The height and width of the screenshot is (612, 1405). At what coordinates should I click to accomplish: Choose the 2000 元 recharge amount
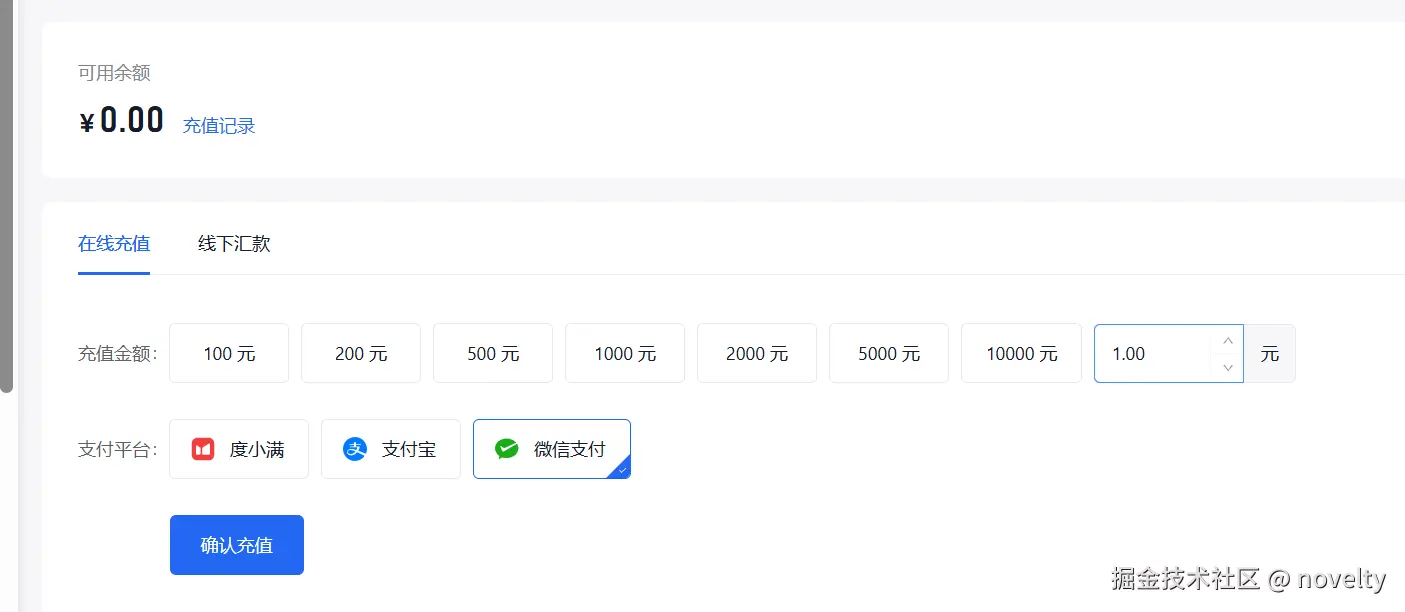tap(757, 353)
